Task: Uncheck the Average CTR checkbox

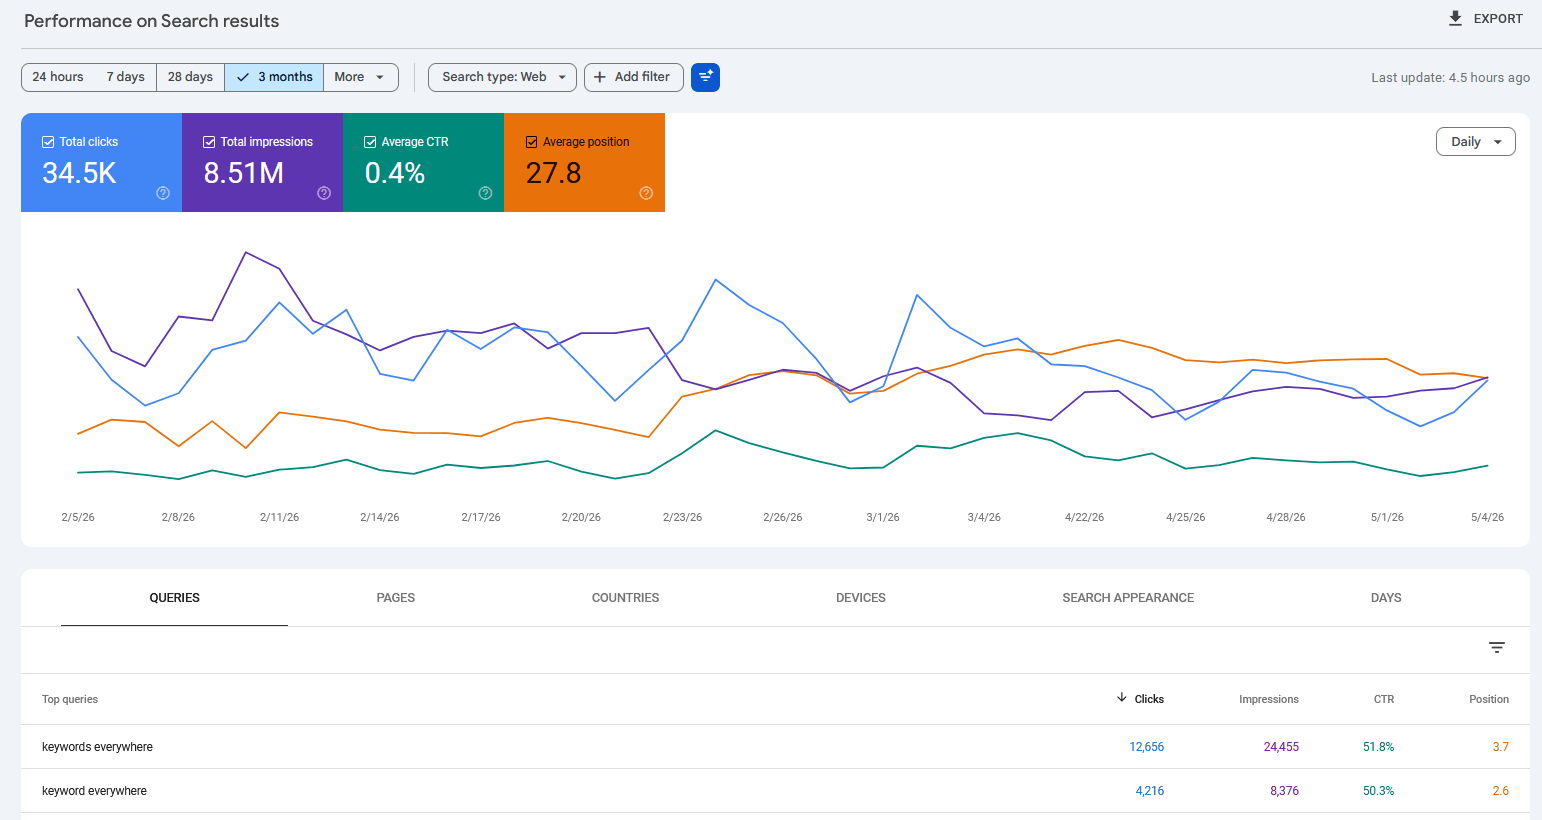Action: pos(370,142)
